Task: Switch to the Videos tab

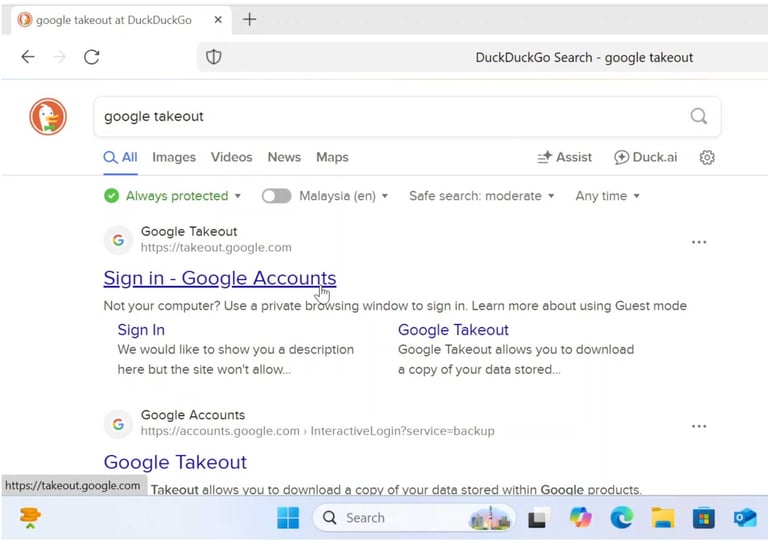Action: tap(232, 157)
